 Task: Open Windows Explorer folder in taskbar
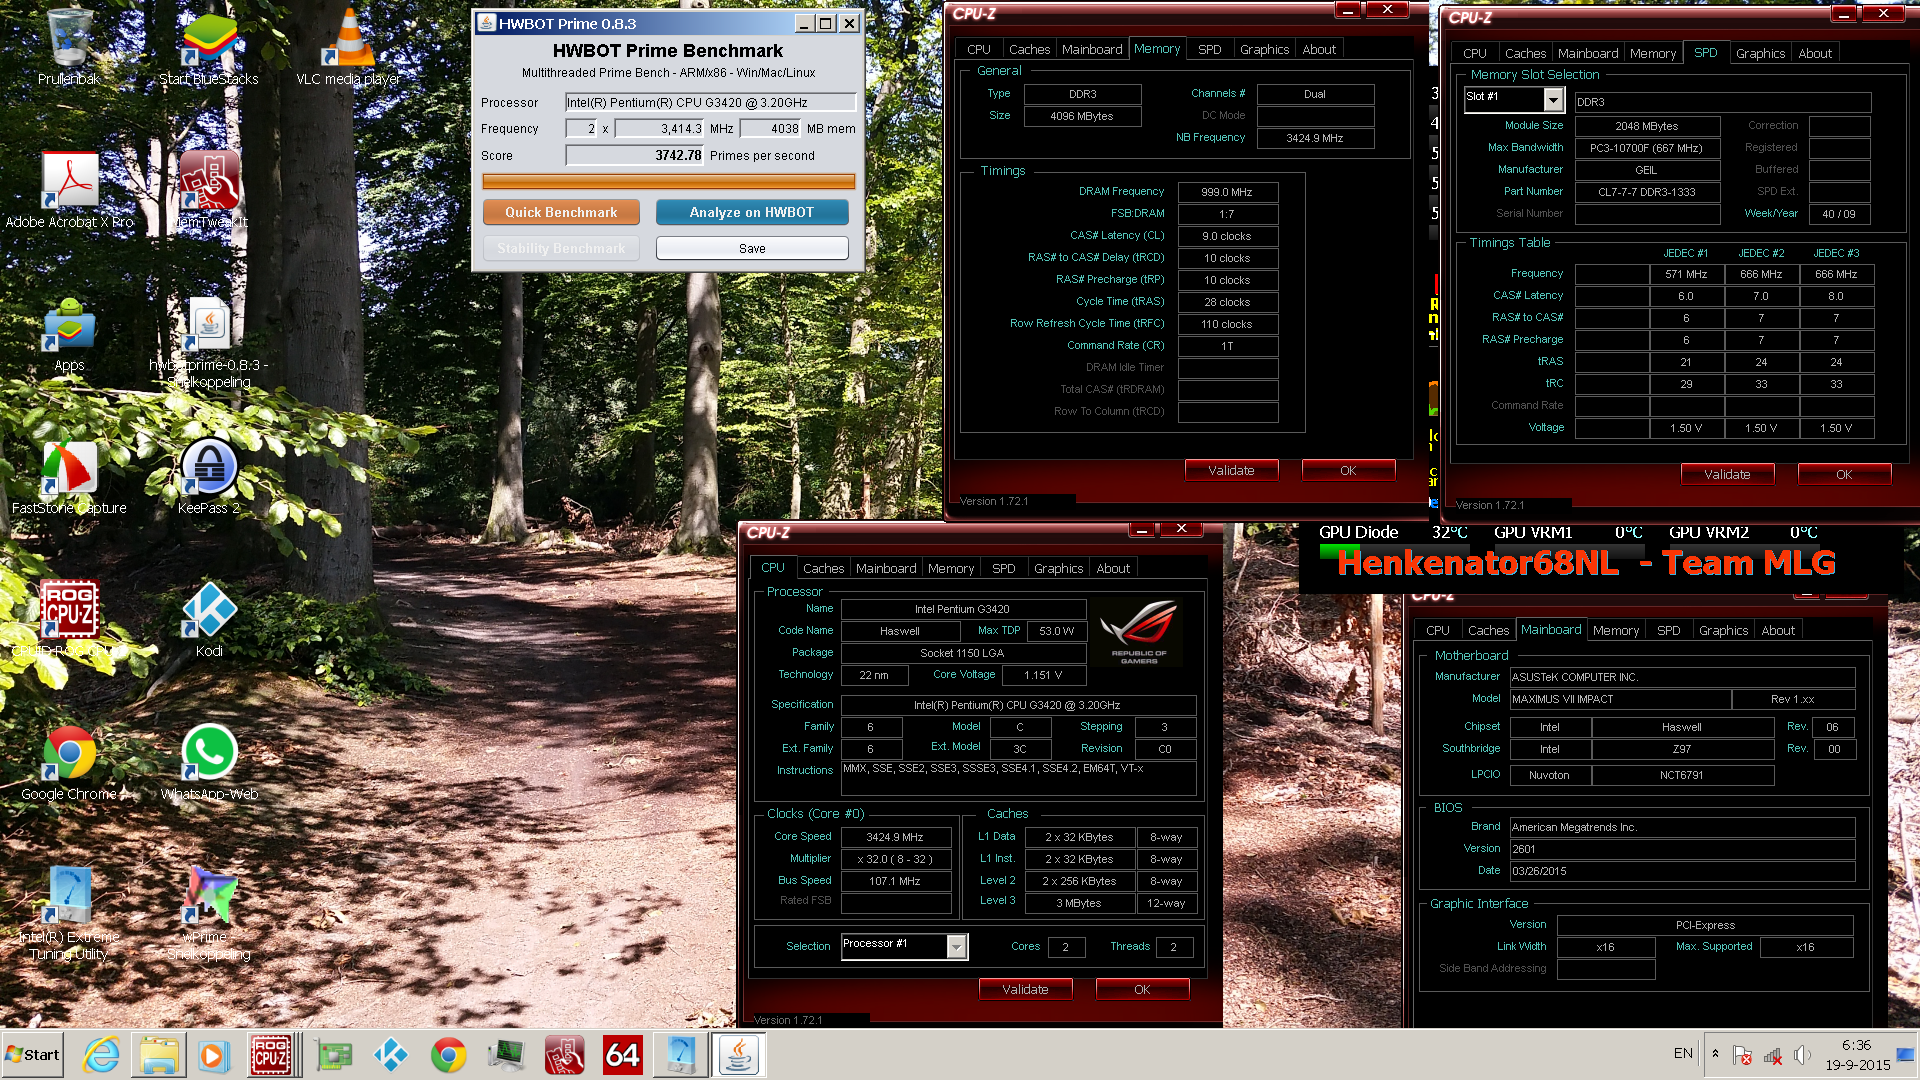pos(159,1055)
